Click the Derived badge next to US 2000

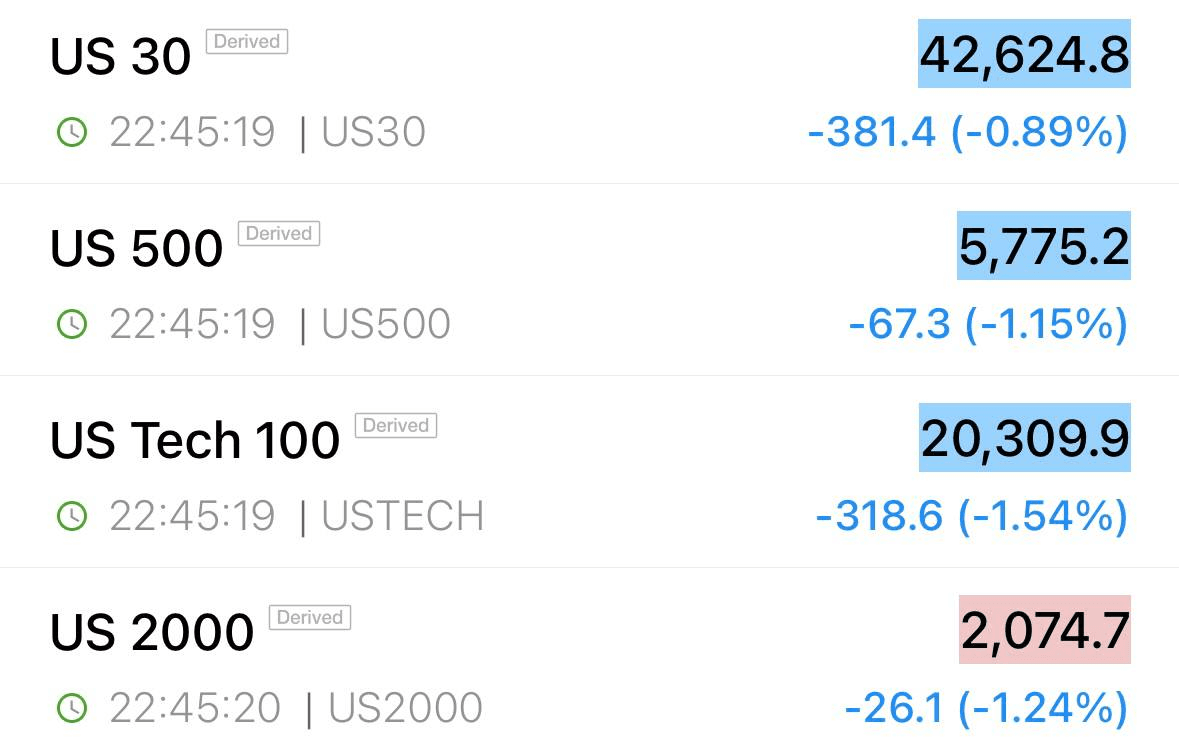click(310, 617)
